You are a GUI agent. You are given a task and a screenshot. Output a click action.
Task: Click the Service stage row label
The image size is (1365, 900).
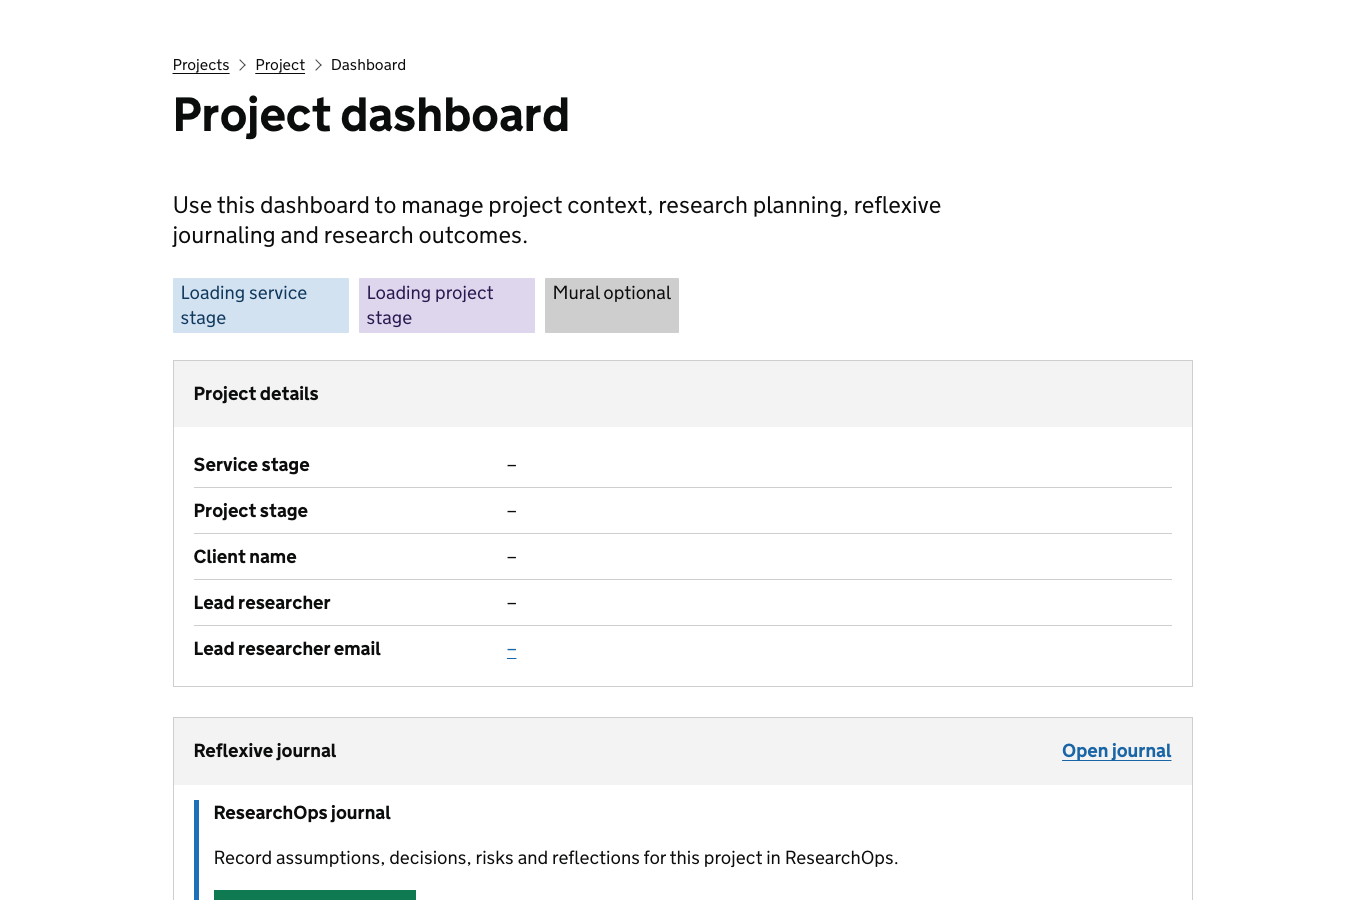(x=252, y=465)
